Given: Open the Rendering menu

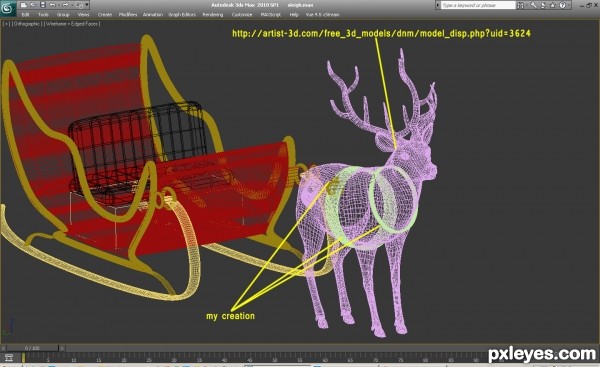Looking at the screenshot, I should (x=213, y=15).
